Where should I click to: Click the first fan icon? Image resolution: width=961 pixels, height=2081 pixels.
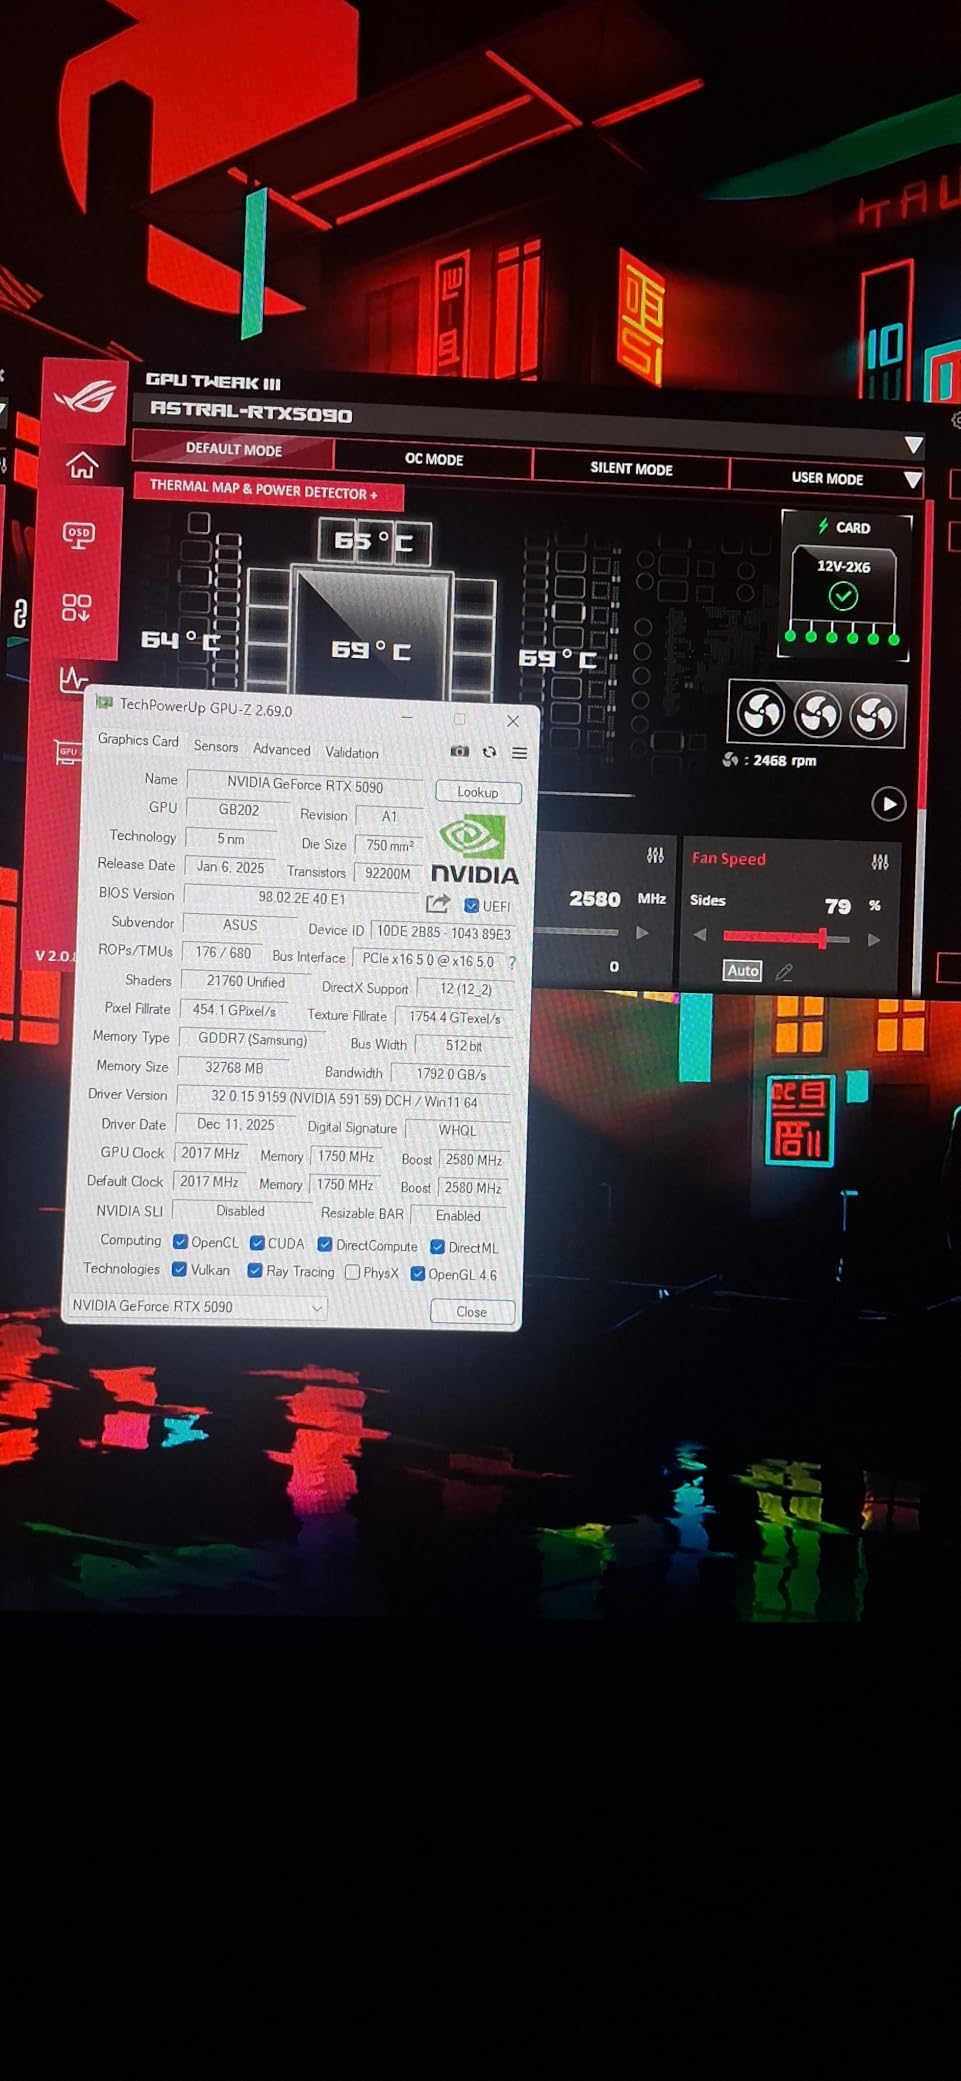(x=761, y=713)
